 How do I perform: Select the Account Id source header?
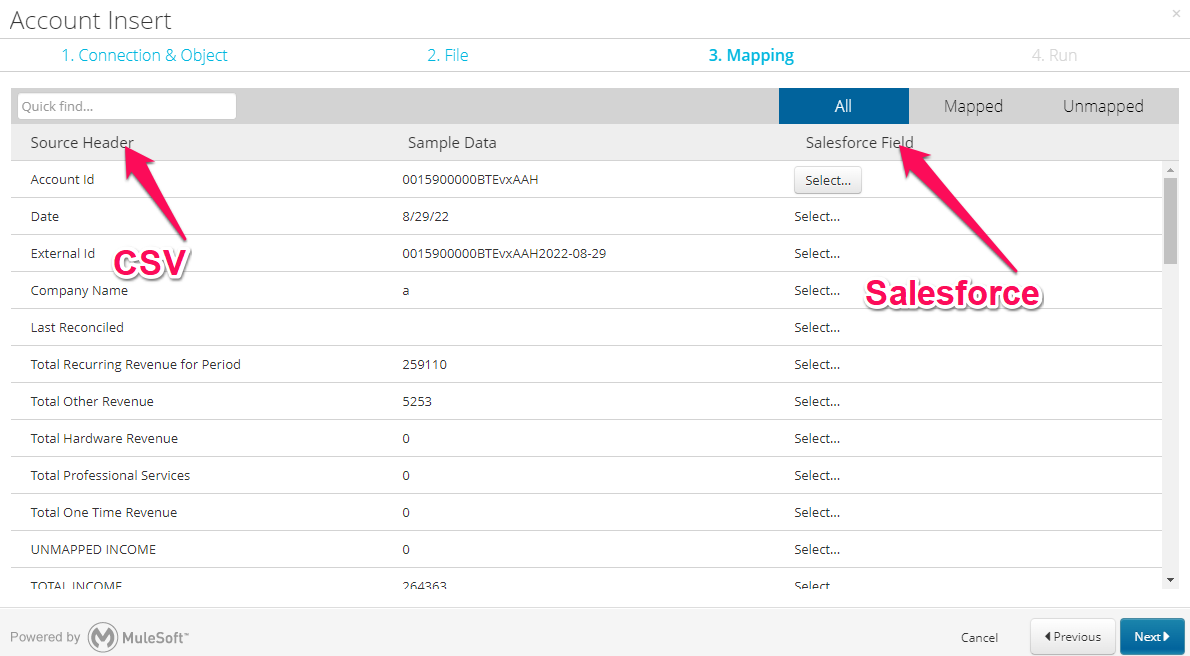pyautogui.click(x=62, y=180)
